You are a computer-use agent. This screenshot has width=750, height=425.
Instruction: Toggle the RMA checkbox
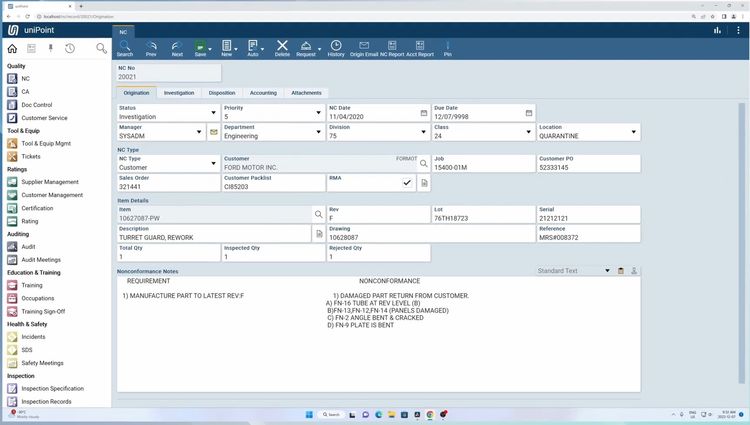[407, 183]
